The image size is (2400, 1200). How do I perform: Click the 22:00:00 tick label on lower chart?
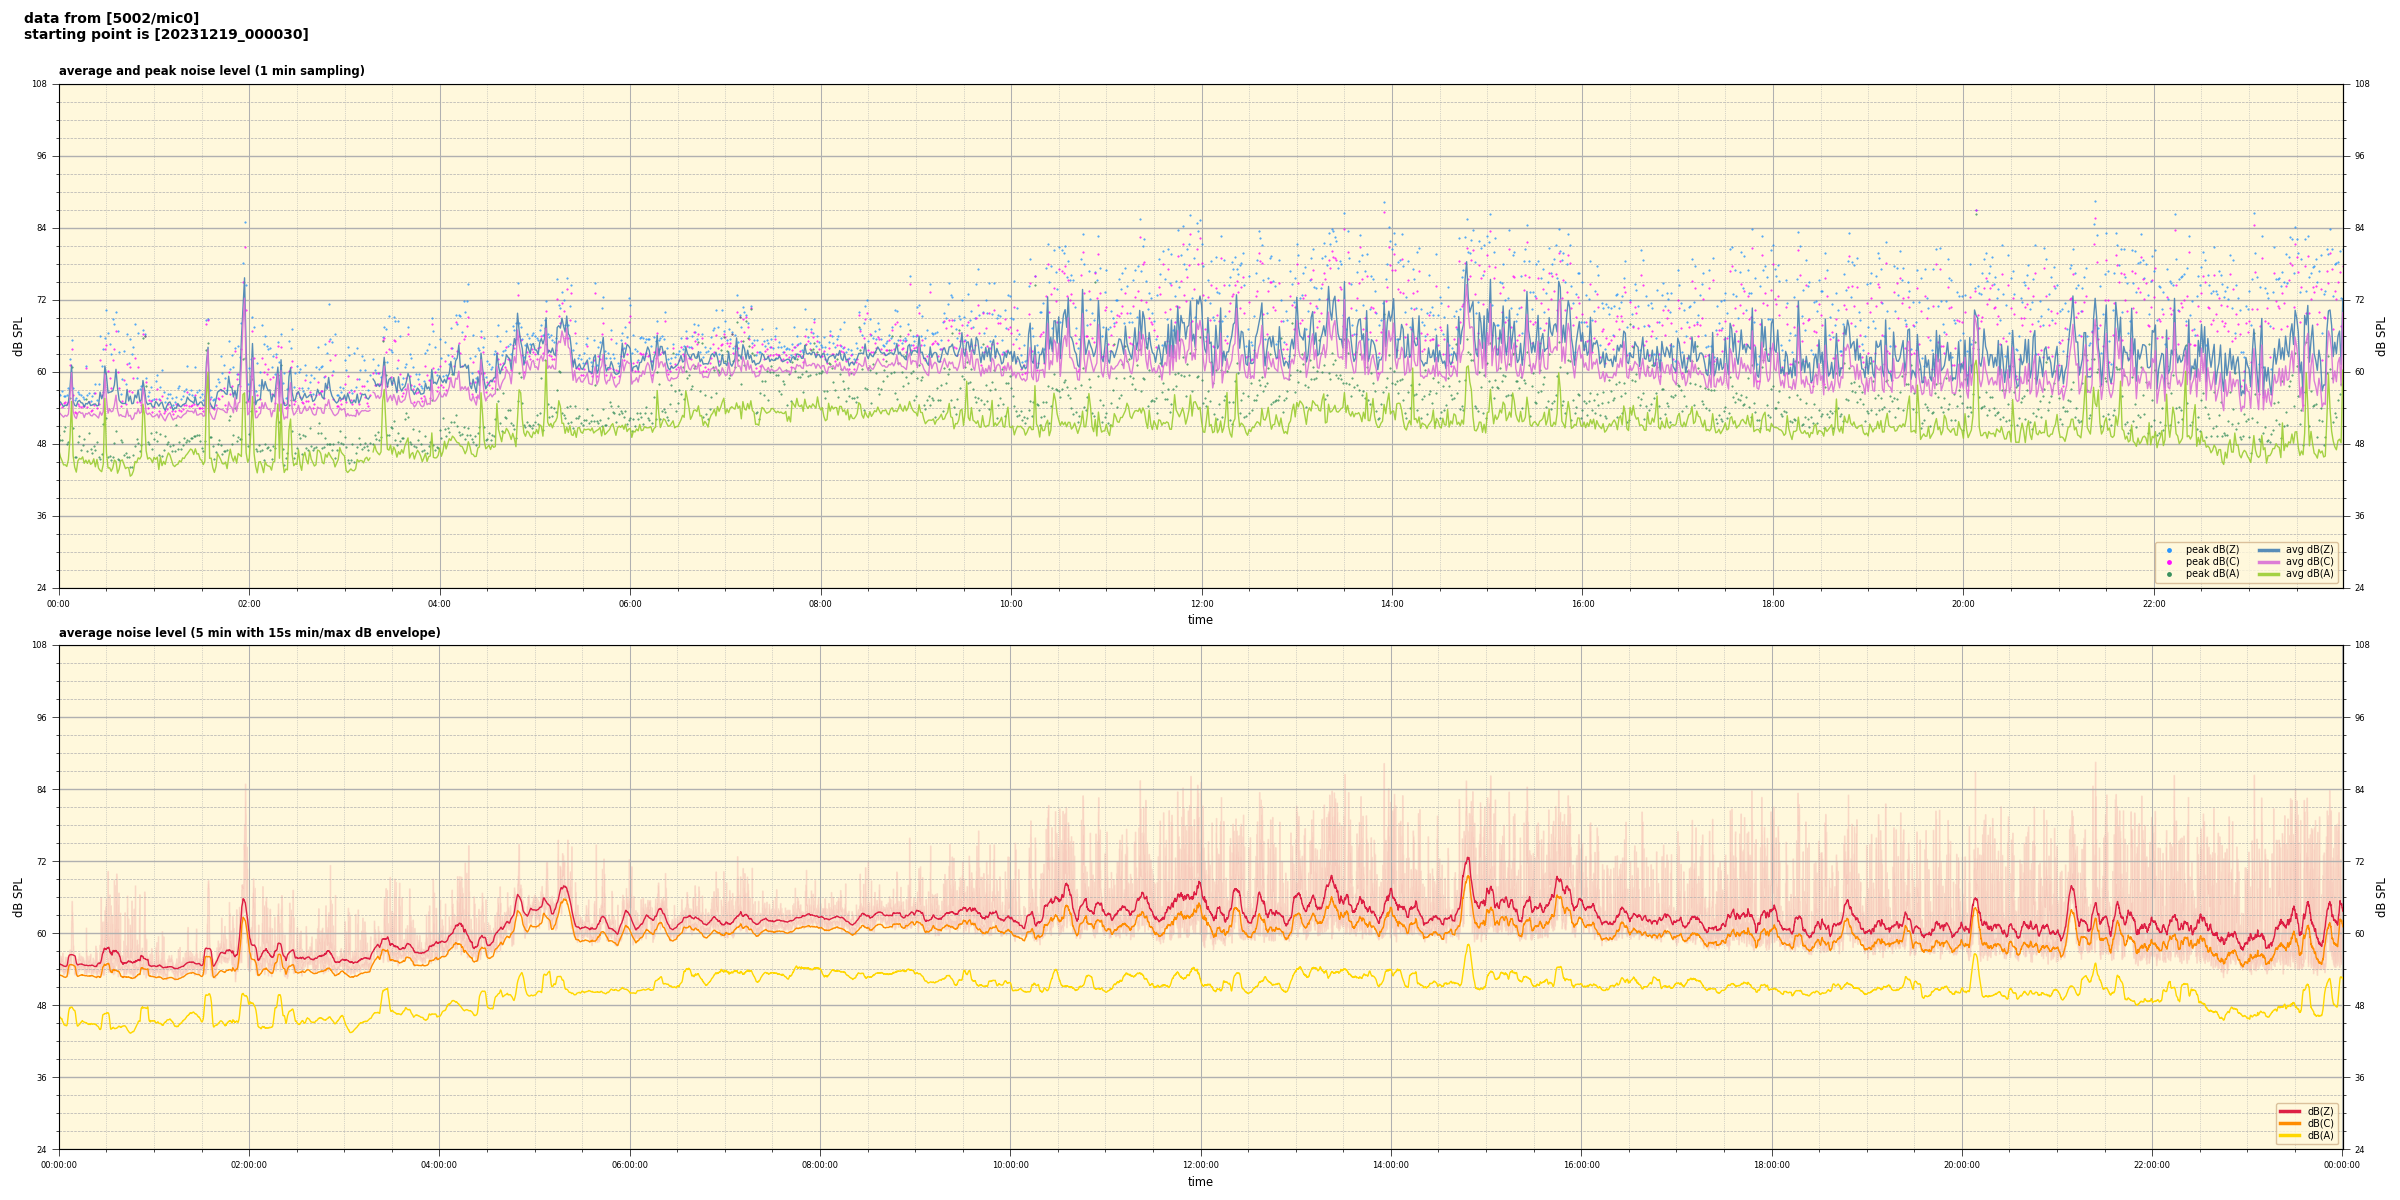(2152, 1165)
